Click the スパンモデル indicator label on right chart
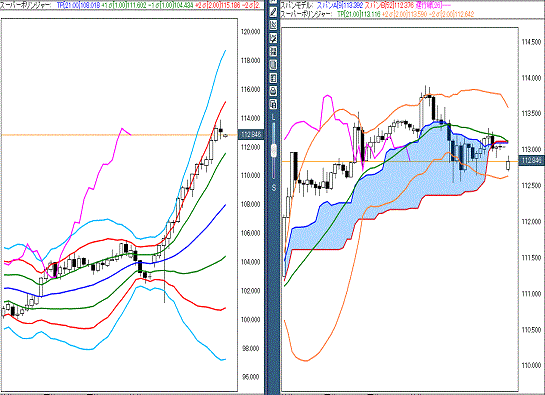 coord(296,6)
